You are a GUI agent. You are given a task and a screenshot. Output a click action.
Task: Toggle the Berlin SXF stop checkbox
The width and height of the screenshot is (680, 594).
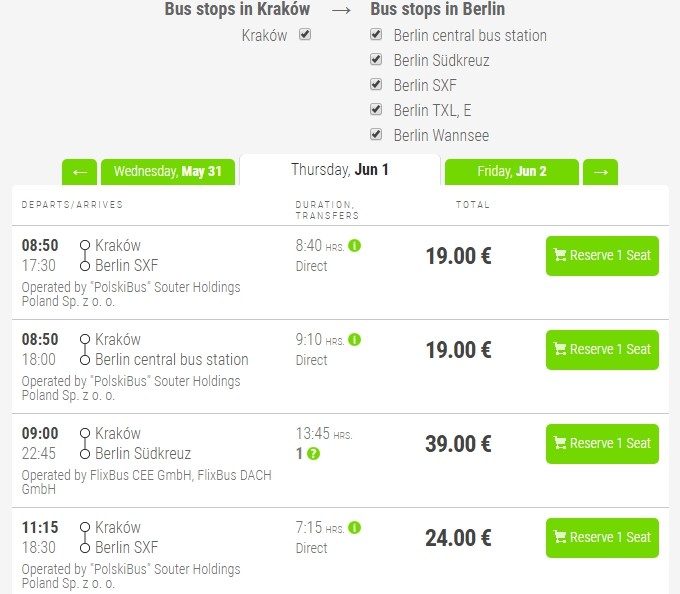(x=376, y=84)
